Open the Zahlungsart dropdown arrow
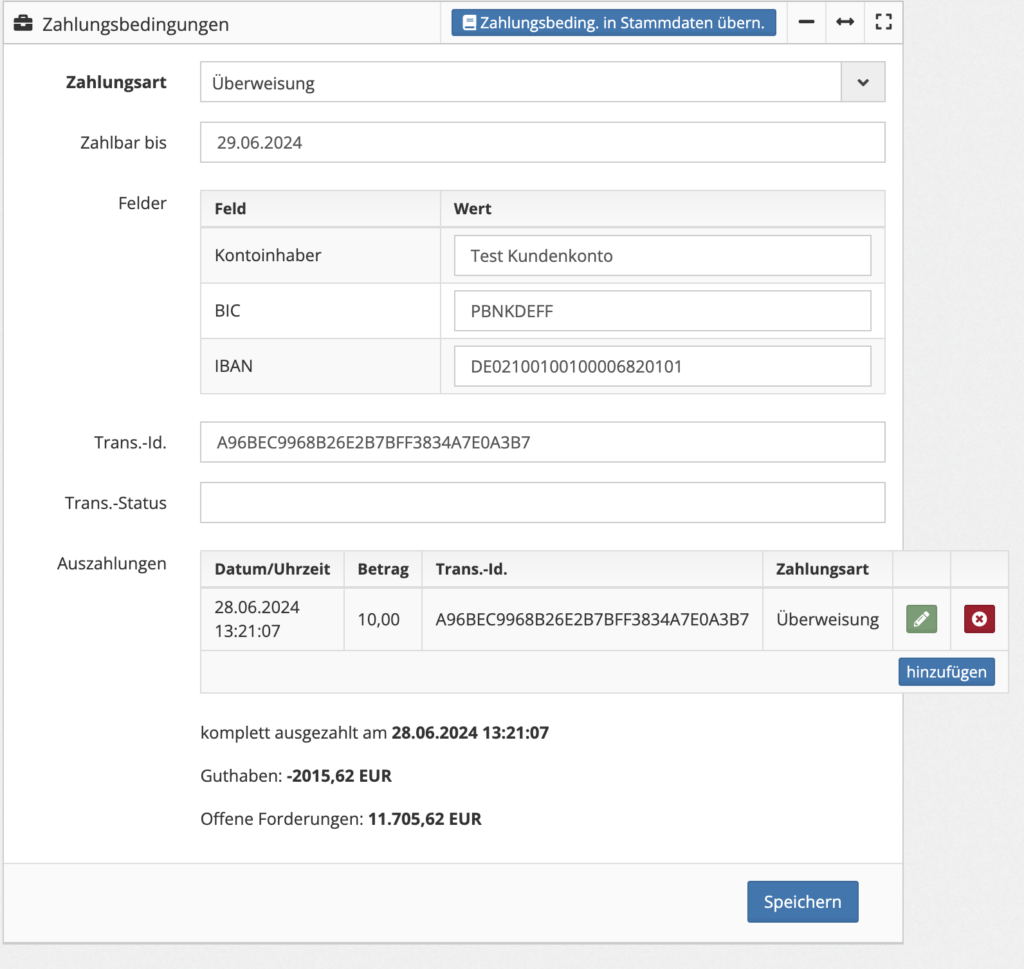The height and width of the screenshot is (969, 1024). click(x=863, y=82)
